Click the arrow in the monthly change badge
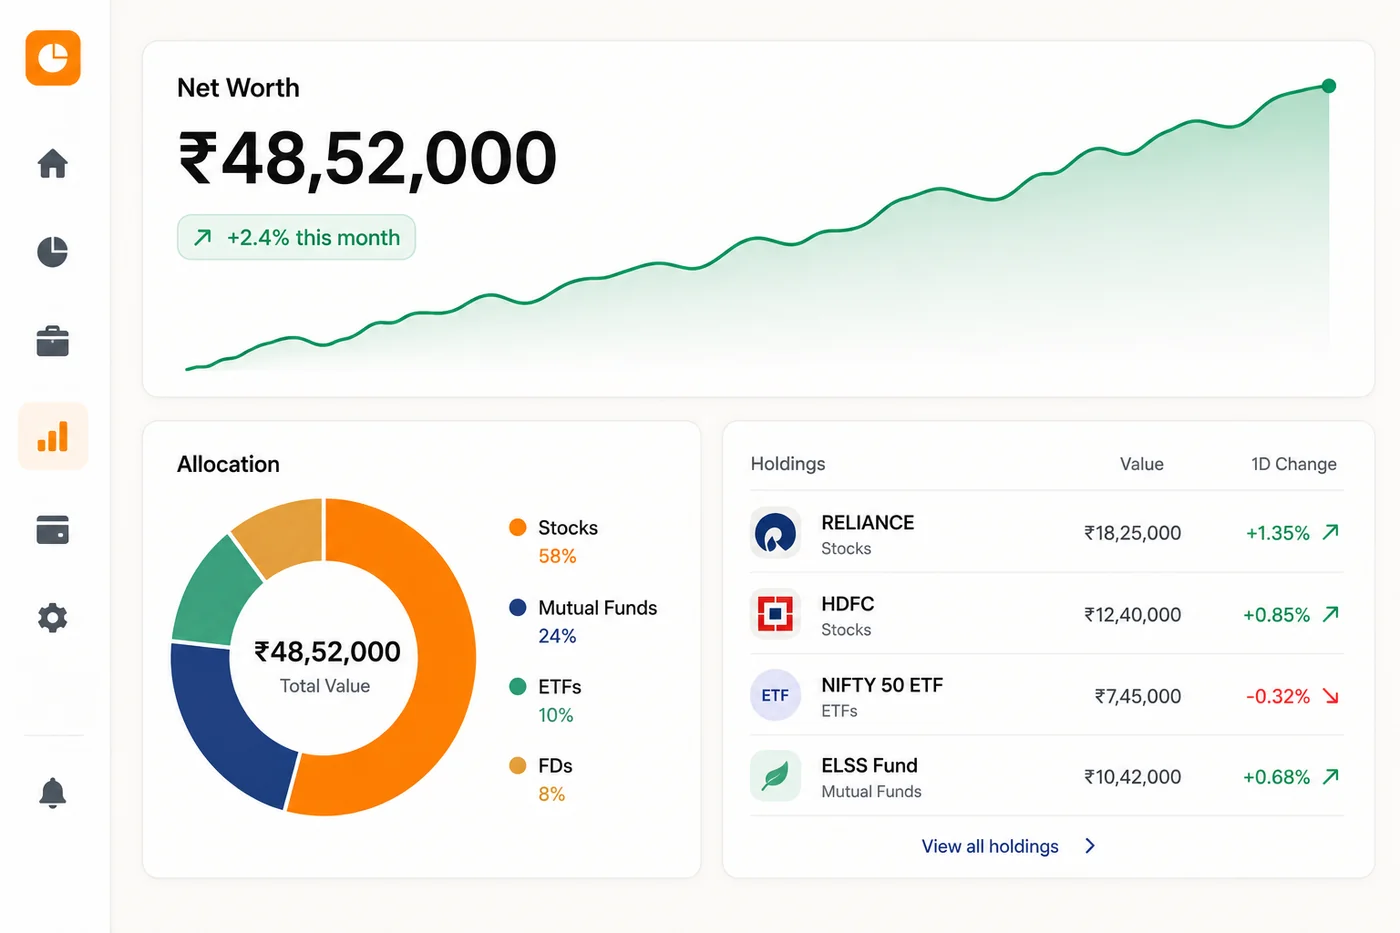This screenshot has width=1400, height=933. 203,237
